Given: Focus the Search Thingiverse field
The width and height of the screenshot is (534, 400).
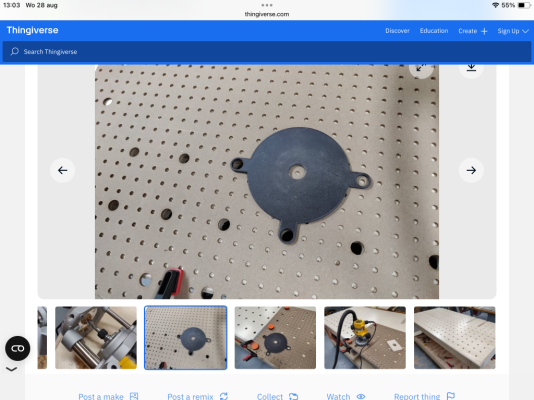Looking at the screenshot, I should point(267,52).
